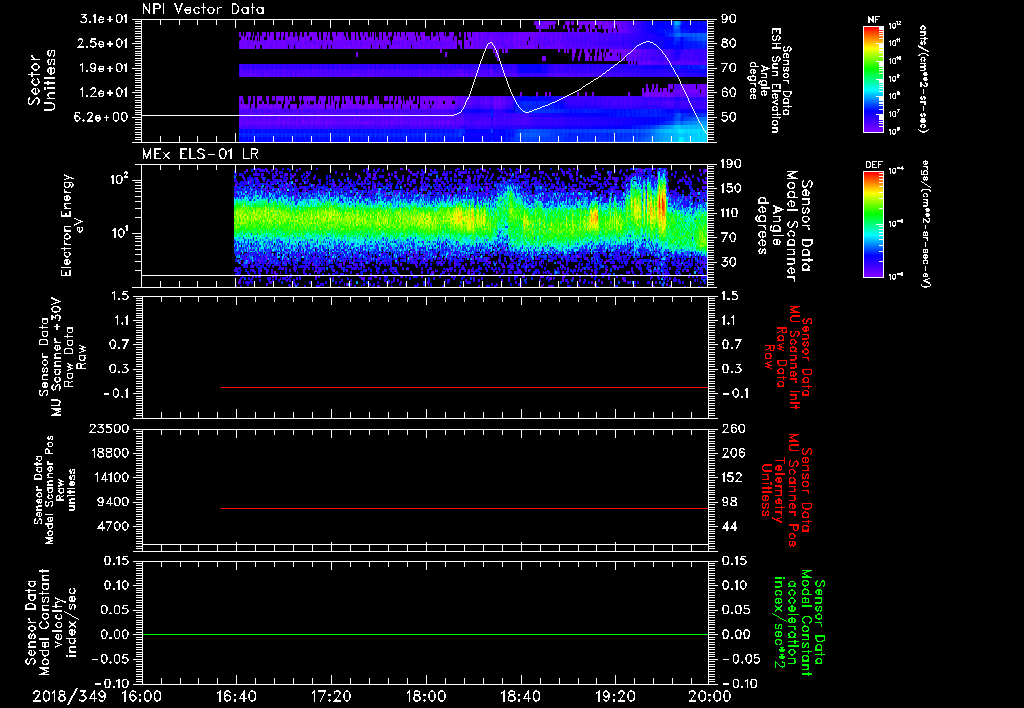
Task: Click the 206 telemetry tick label
Action: pos(732,453)
